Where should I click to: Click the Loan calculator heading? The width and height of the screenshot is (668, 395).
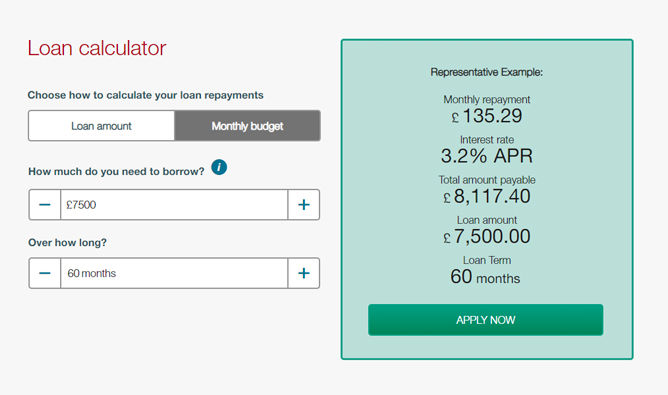pos(97,48)
